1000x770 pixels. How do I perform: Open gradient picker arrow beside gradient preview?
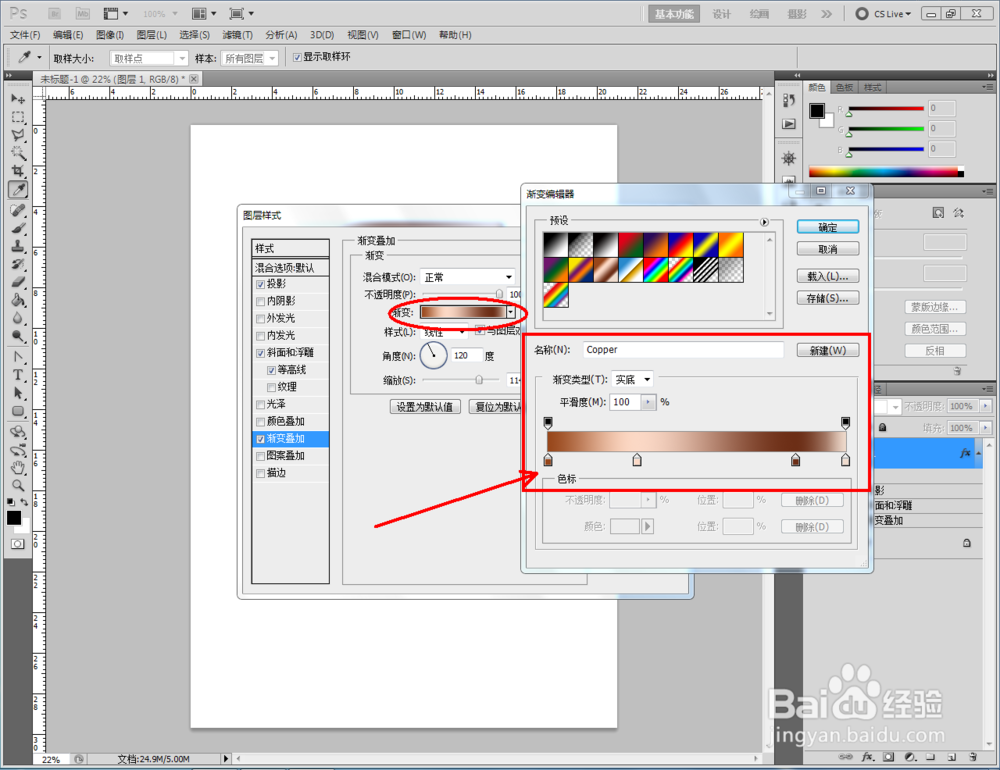point(511,312)
